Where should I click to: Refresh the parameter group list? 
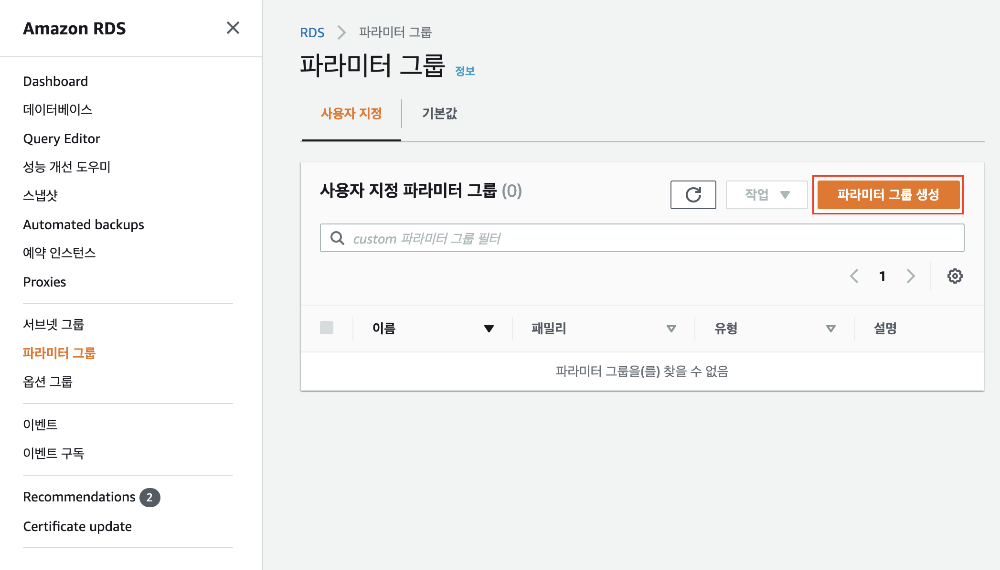tap(693, 194)
